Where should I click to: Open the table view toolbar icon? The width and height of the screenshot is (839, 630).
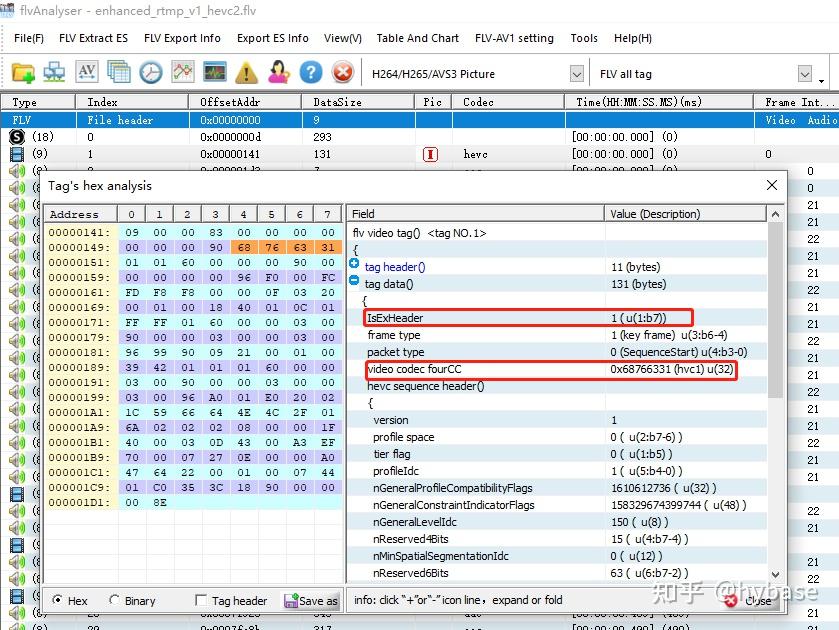[118, 73]
